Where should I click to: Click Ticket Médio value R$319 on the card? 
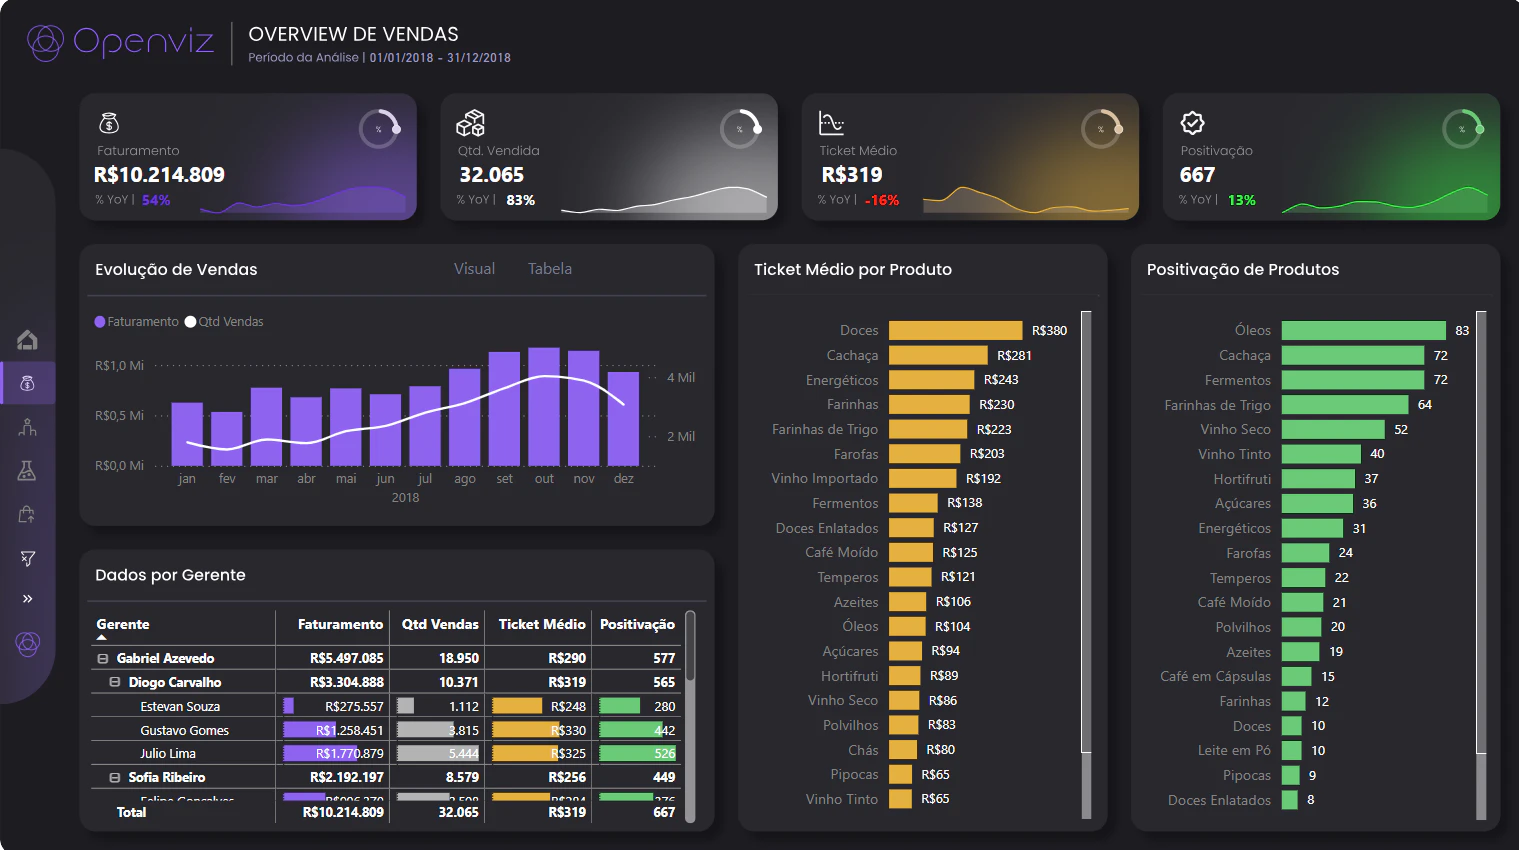pos(852,175)
